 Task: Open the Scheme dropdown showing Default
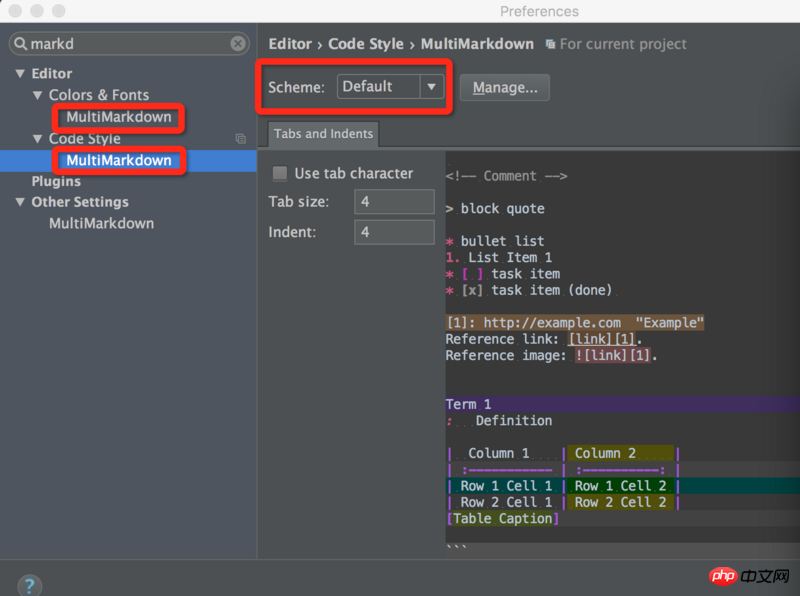click(390, 87)
